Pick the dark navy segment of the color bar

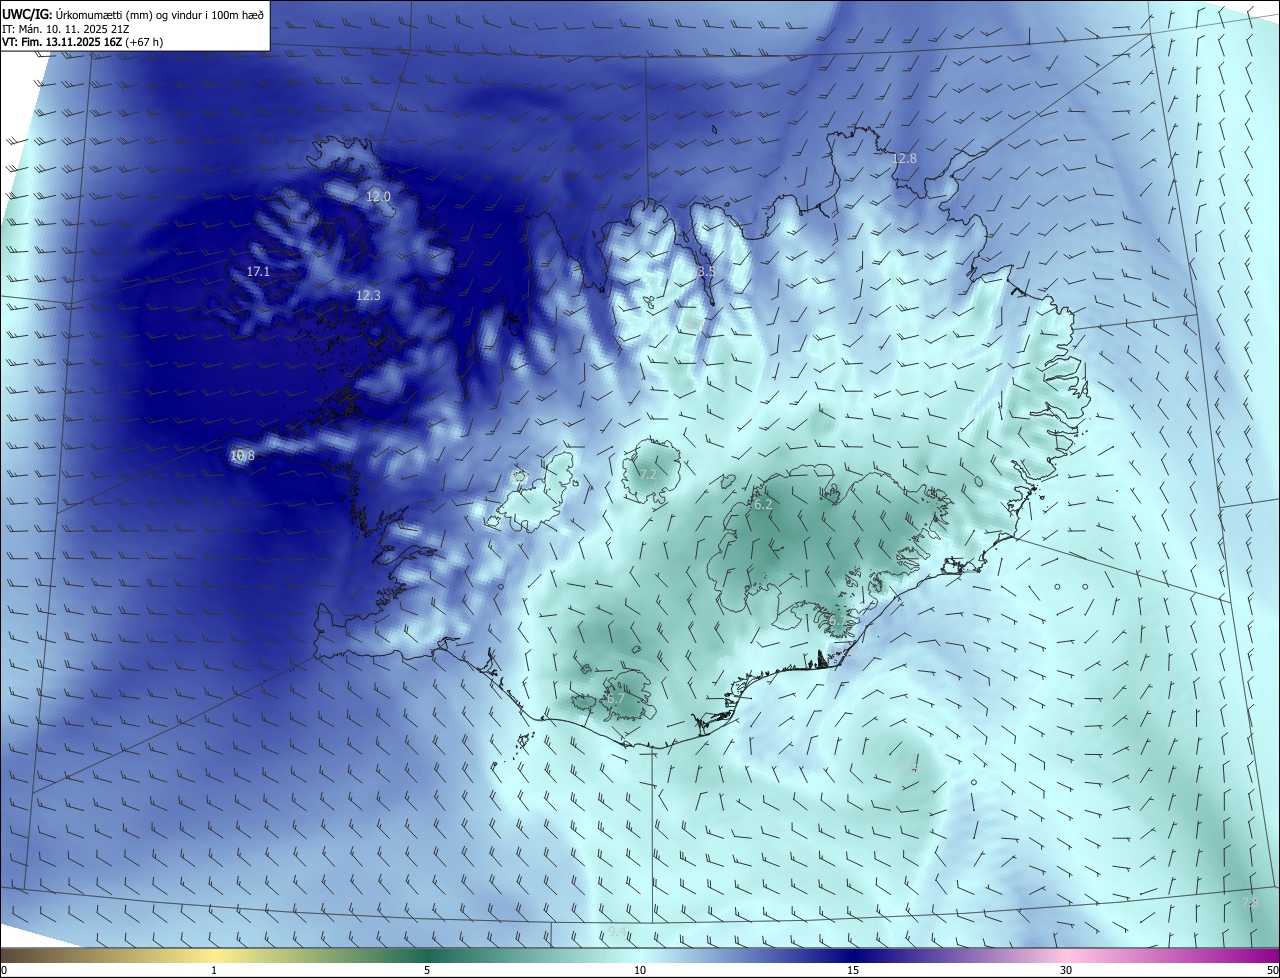853,955
